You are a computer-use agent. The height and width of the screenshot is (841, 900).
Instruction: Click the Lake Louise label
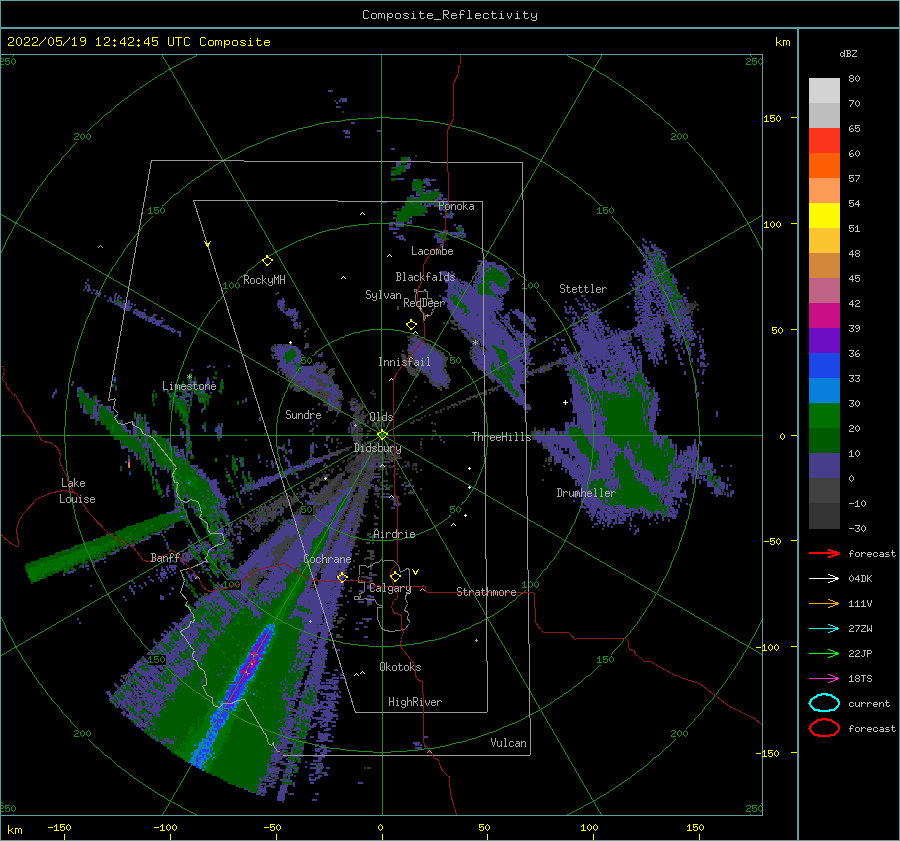pyautogui.click(x=77, y=491)
